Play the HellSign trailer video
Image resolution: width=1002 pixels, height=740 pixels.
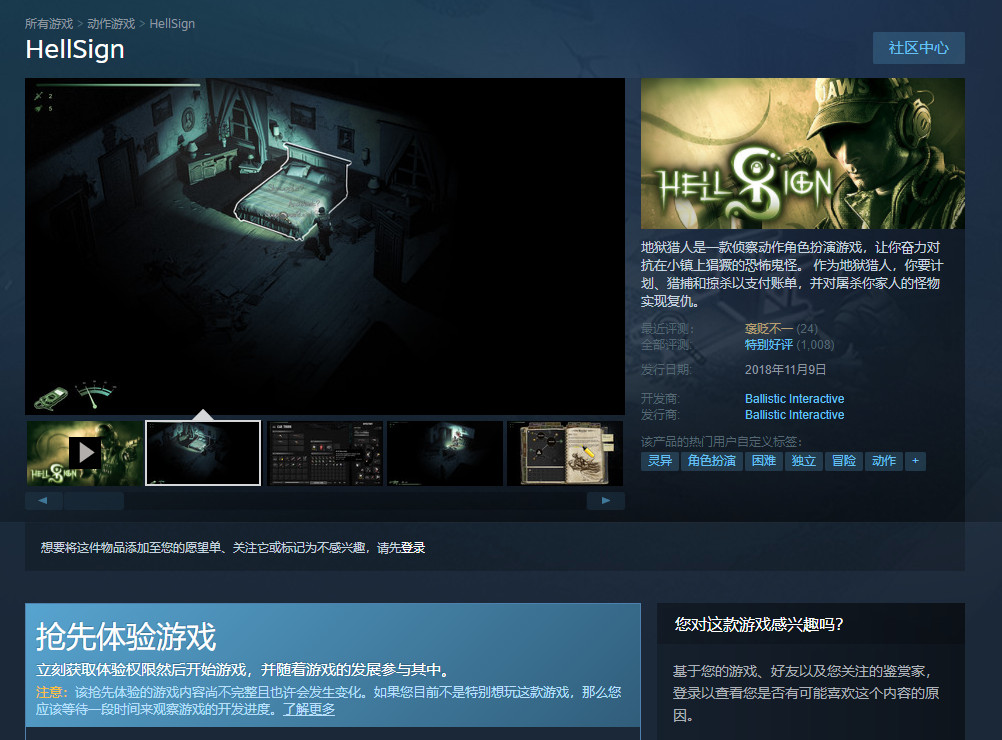point(84,453)
